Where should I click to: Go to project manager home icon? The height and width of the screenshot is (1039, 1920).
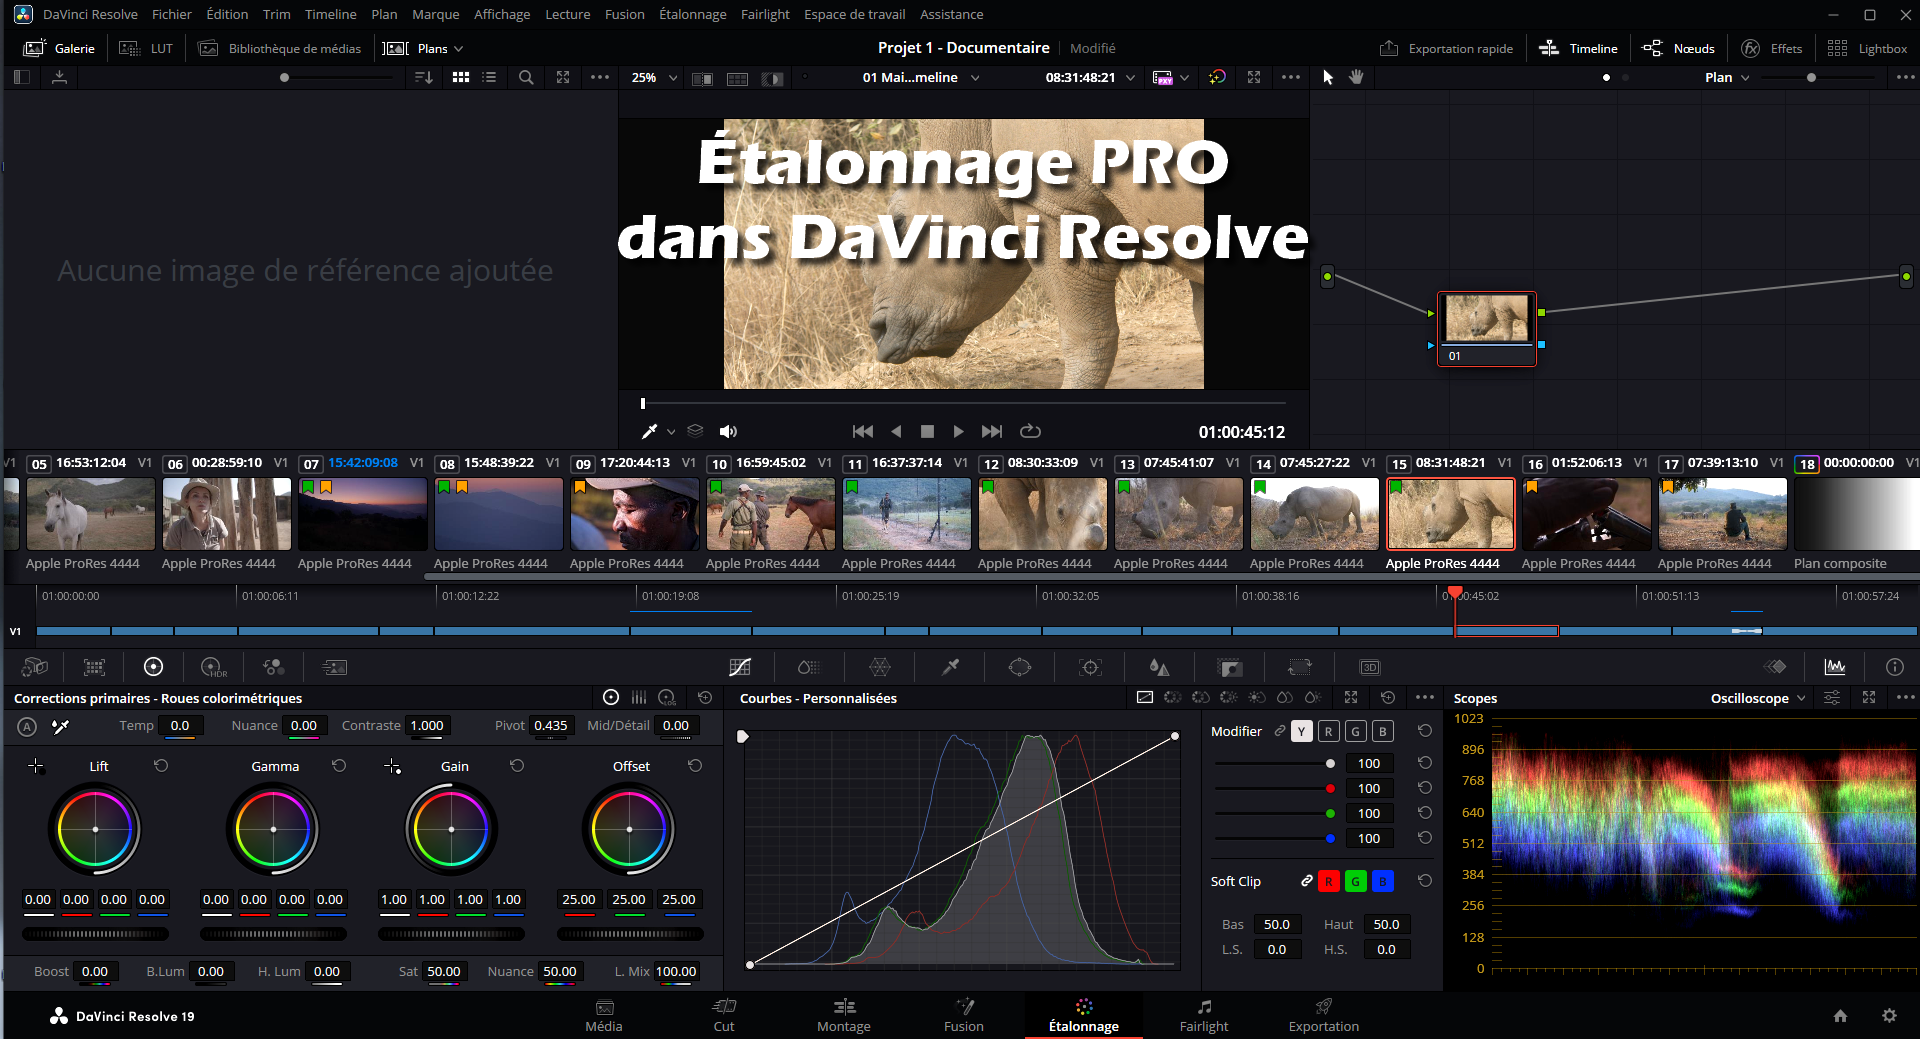point(1840,1015)
